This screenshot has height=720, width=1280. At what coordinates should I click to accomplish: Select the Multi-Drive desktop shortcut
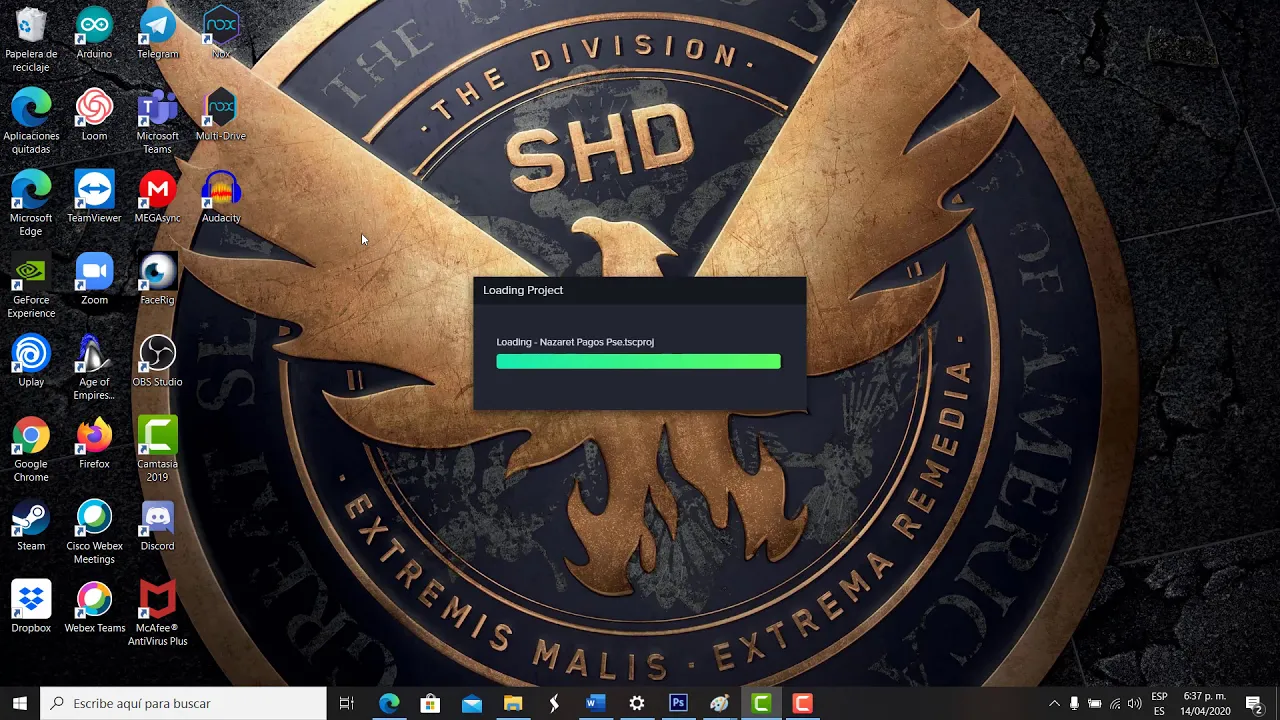coord(221,115)
